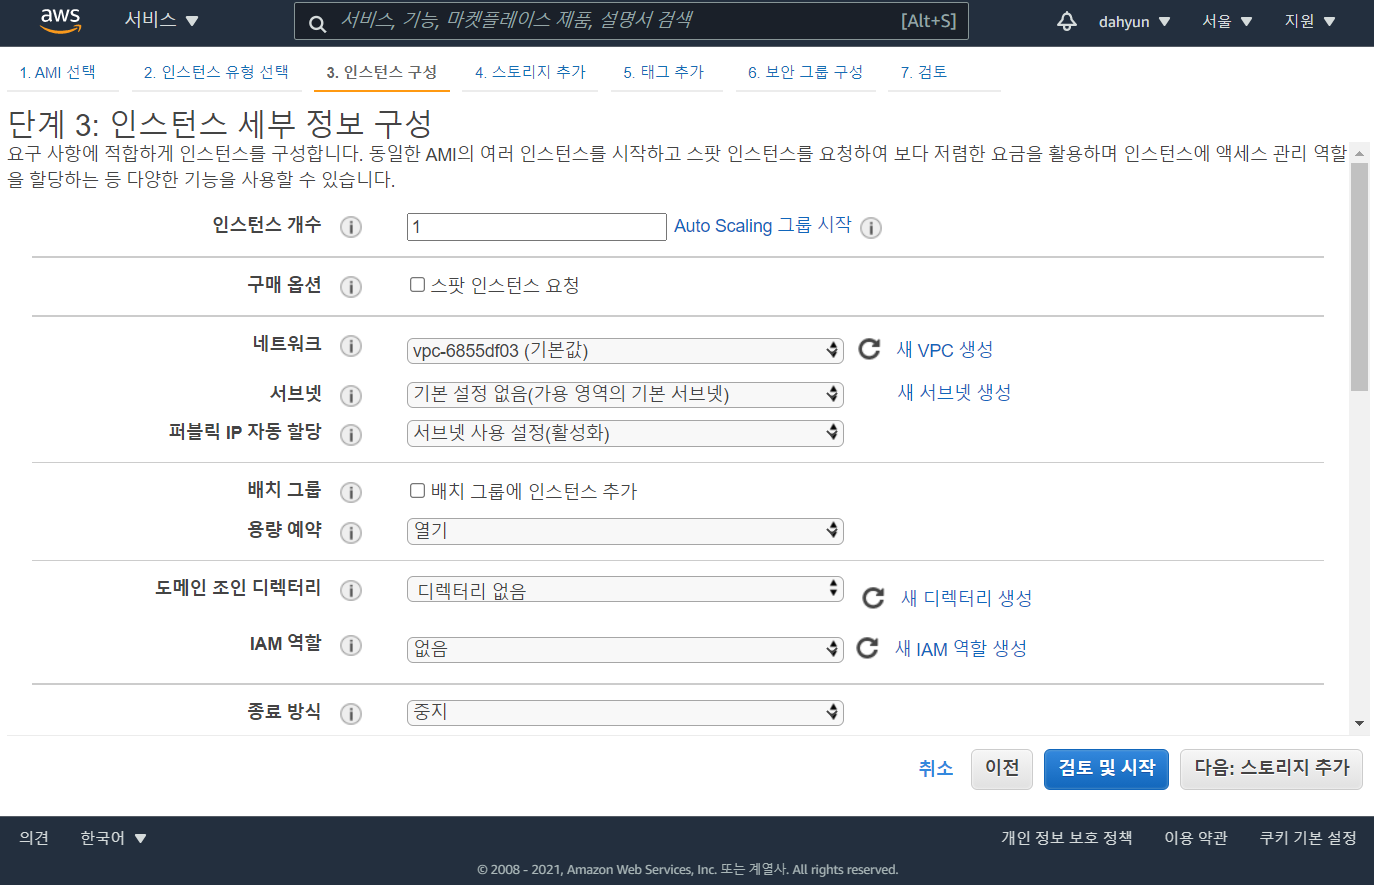Screen dimensions: 1374x885
Task: Go to step 7. 검토
Action: pos(924,72)
